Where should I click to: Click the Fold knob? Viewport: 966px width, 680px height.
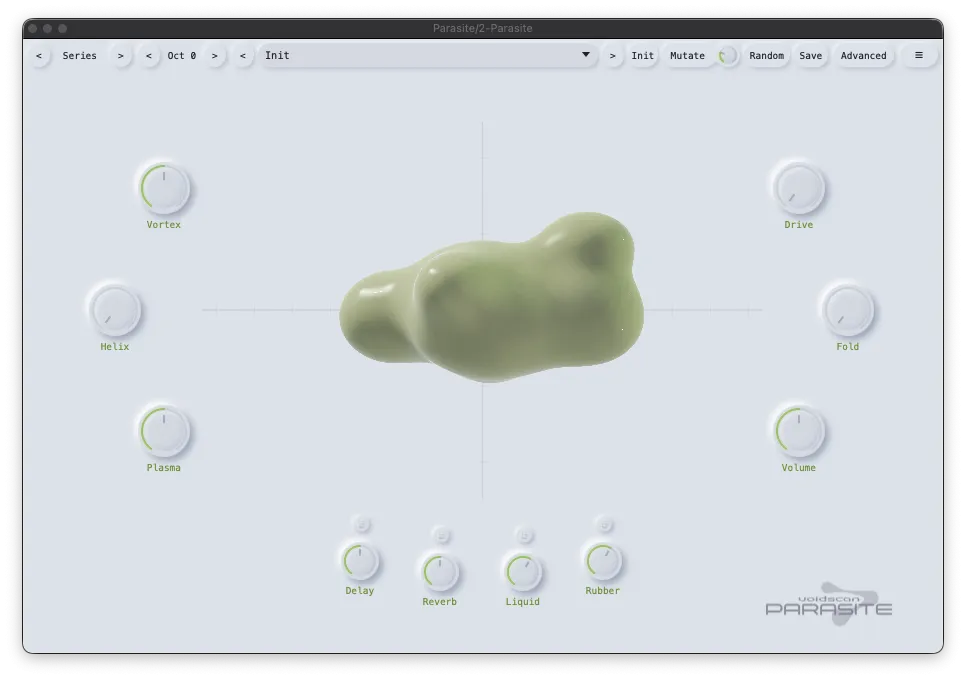click(848, 310)
